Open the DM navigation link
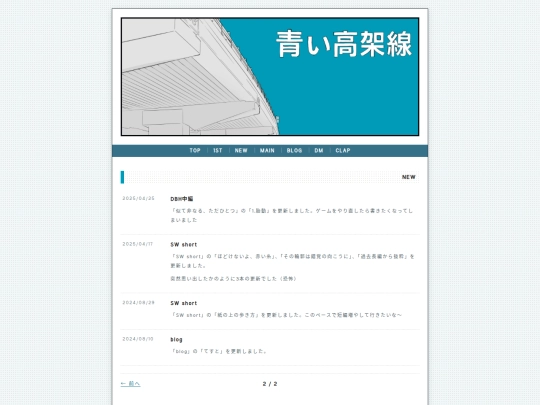 (x=319, y=150)
